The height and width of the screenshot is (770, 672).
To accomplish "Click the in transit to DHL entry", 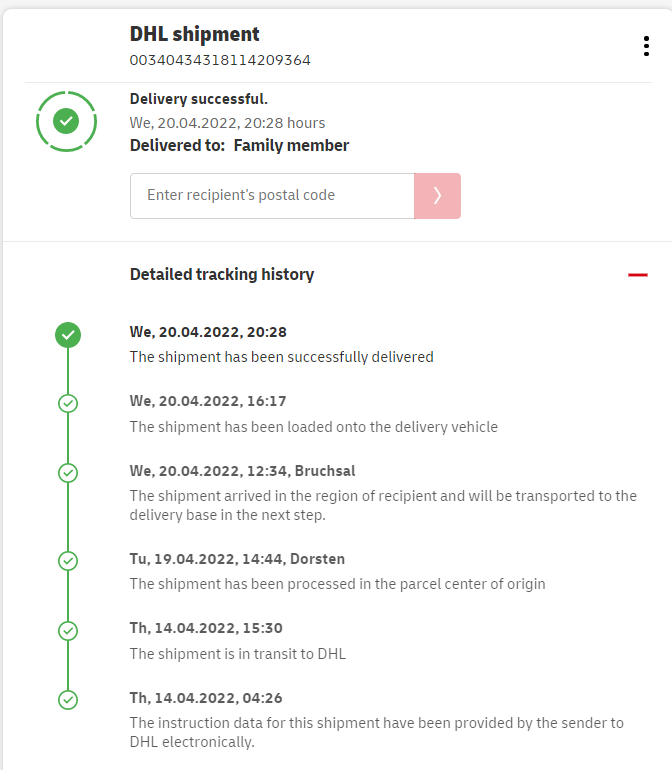I will click(x=237, y=653).
